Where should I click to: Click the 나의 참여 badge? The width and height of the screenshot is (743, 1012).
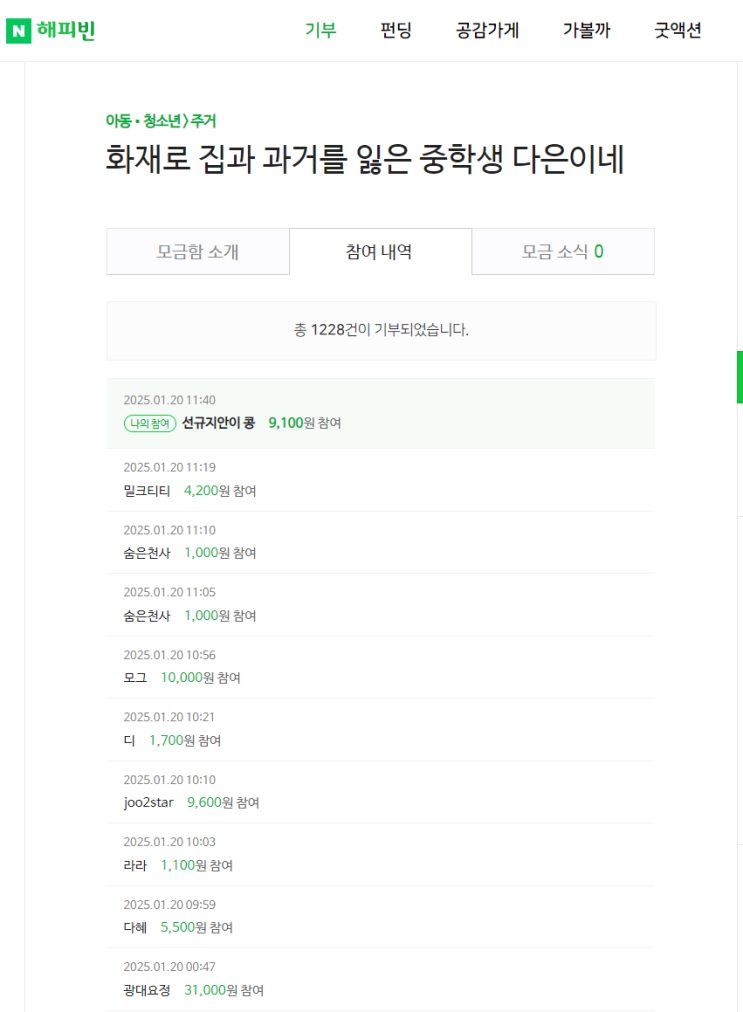[150, 424]
